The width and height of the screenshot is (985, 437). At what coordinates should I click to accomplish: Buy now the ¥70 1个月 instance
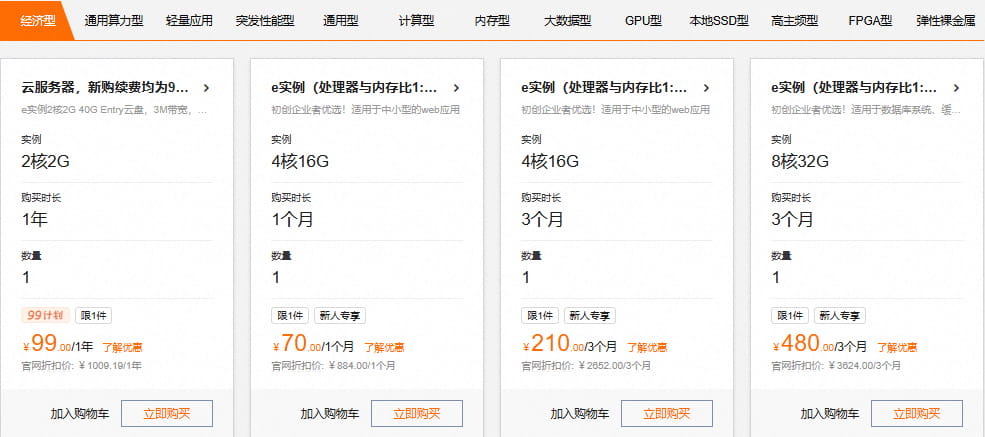417,413
